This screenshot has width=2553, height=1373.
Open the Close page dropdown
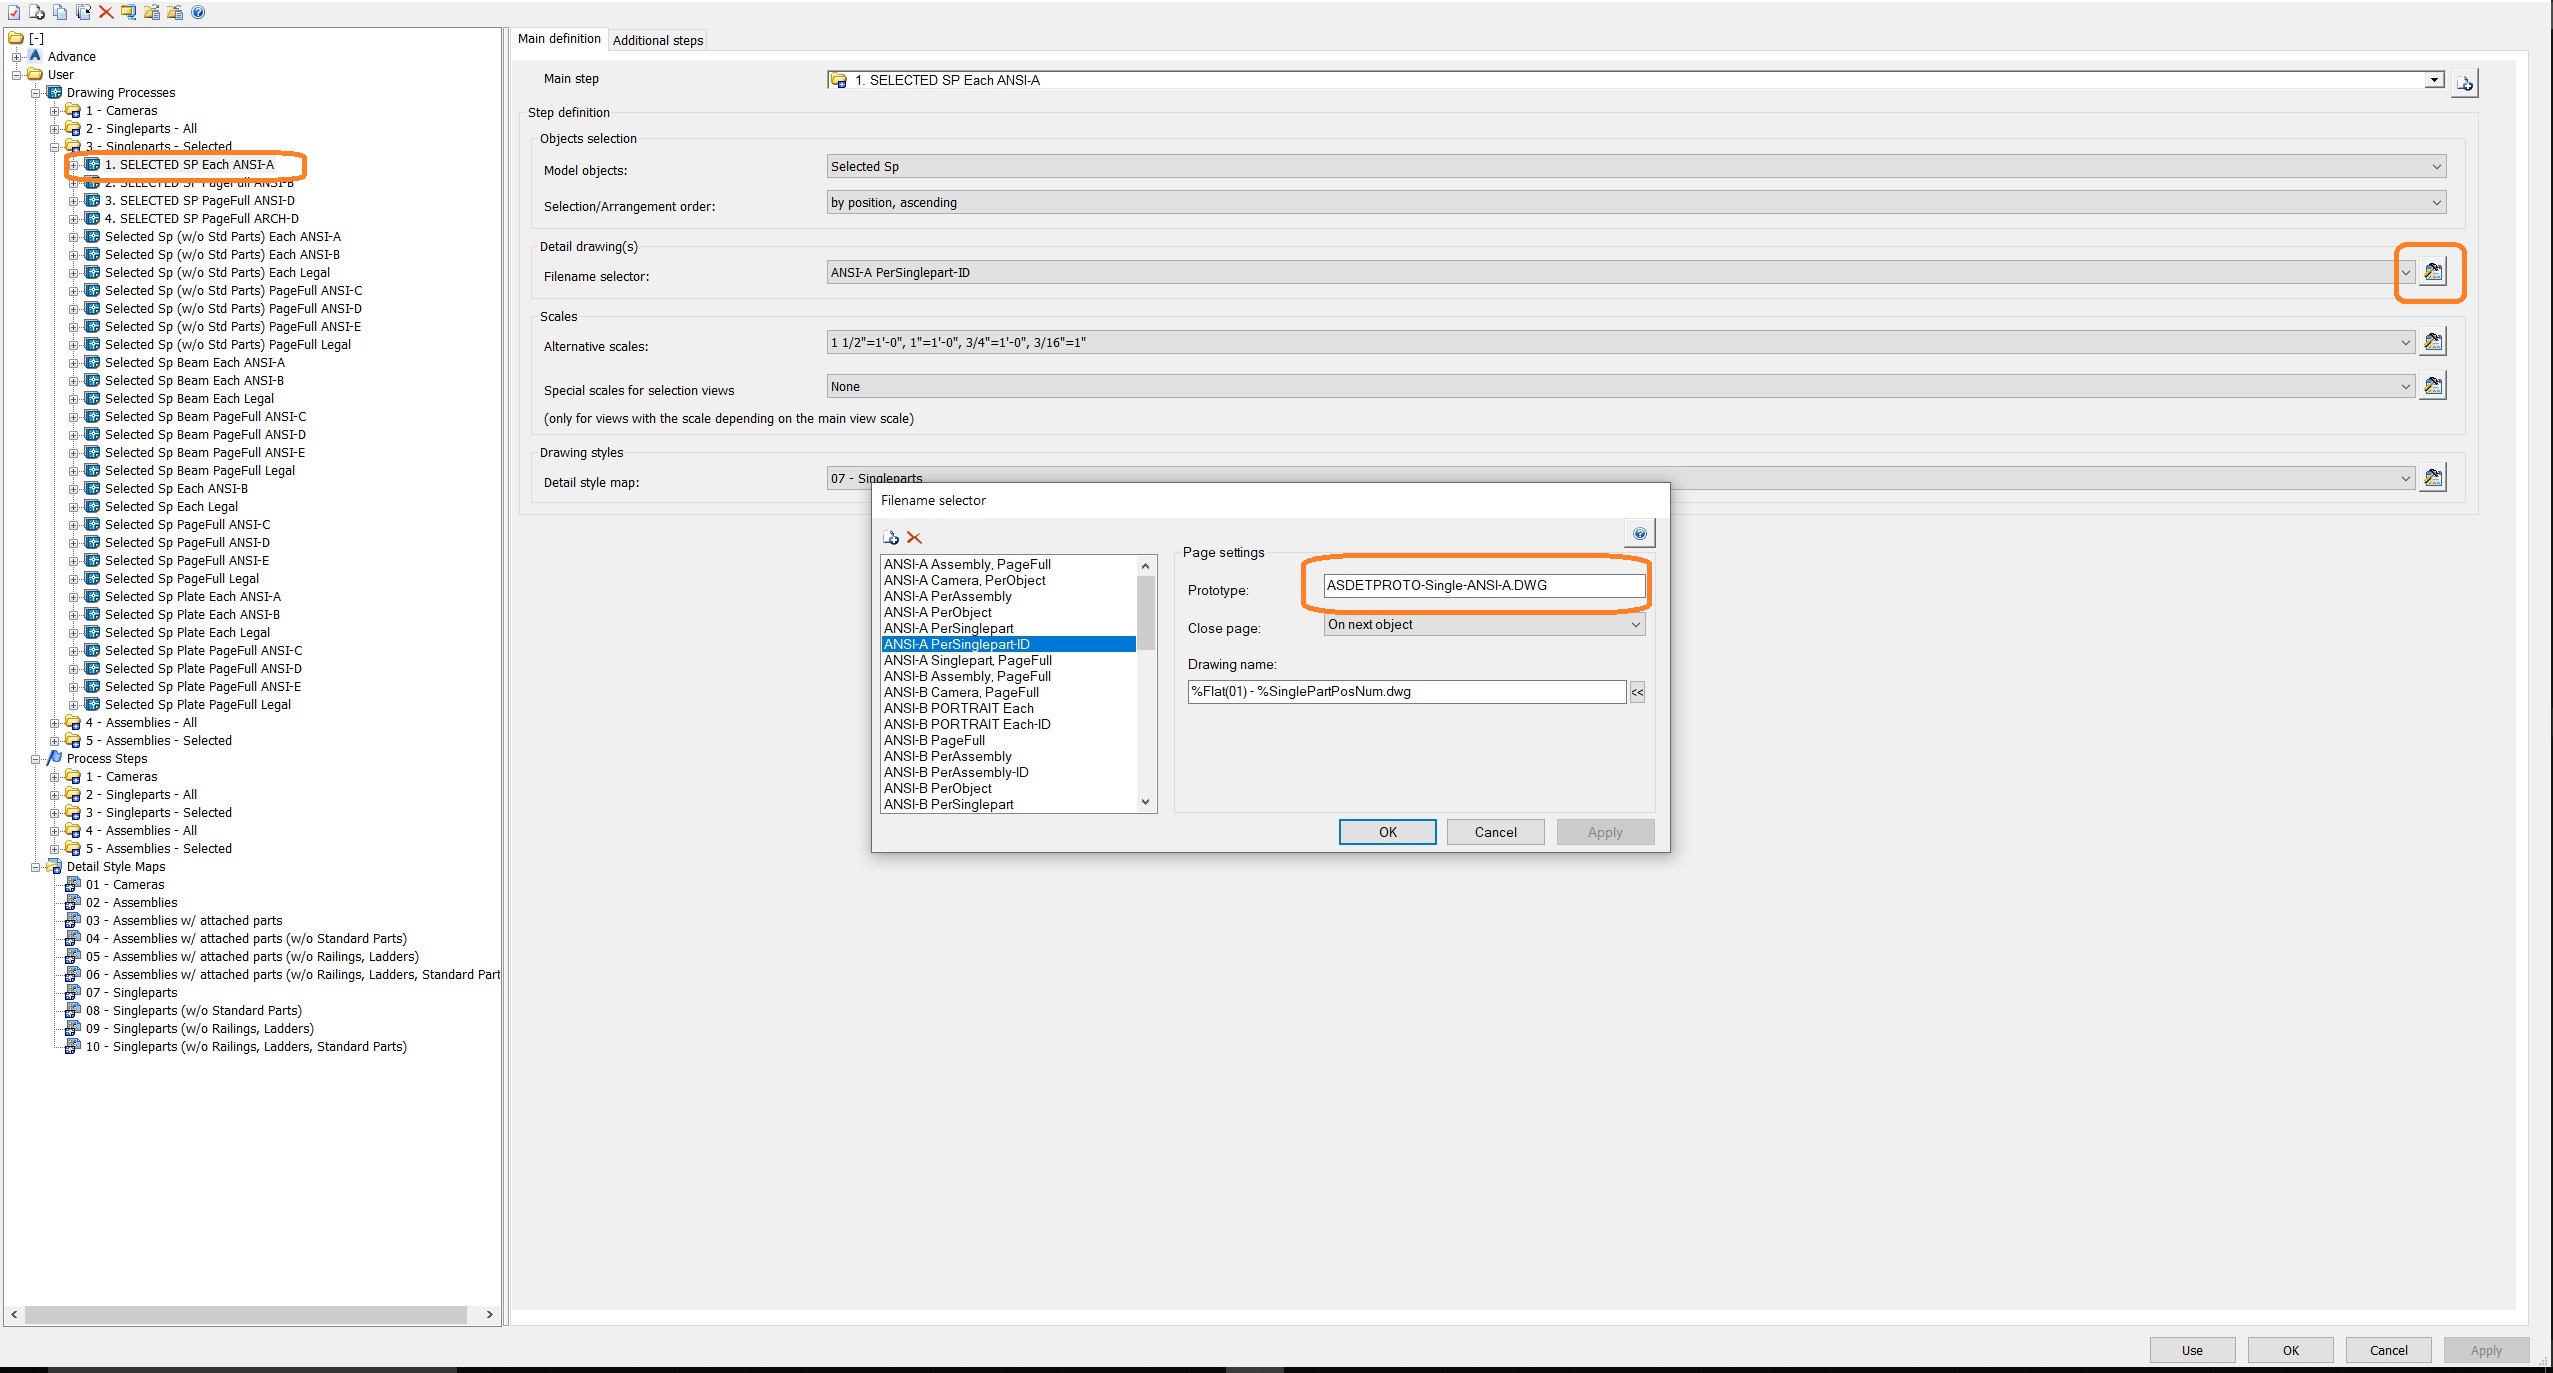pos(1634,624)
